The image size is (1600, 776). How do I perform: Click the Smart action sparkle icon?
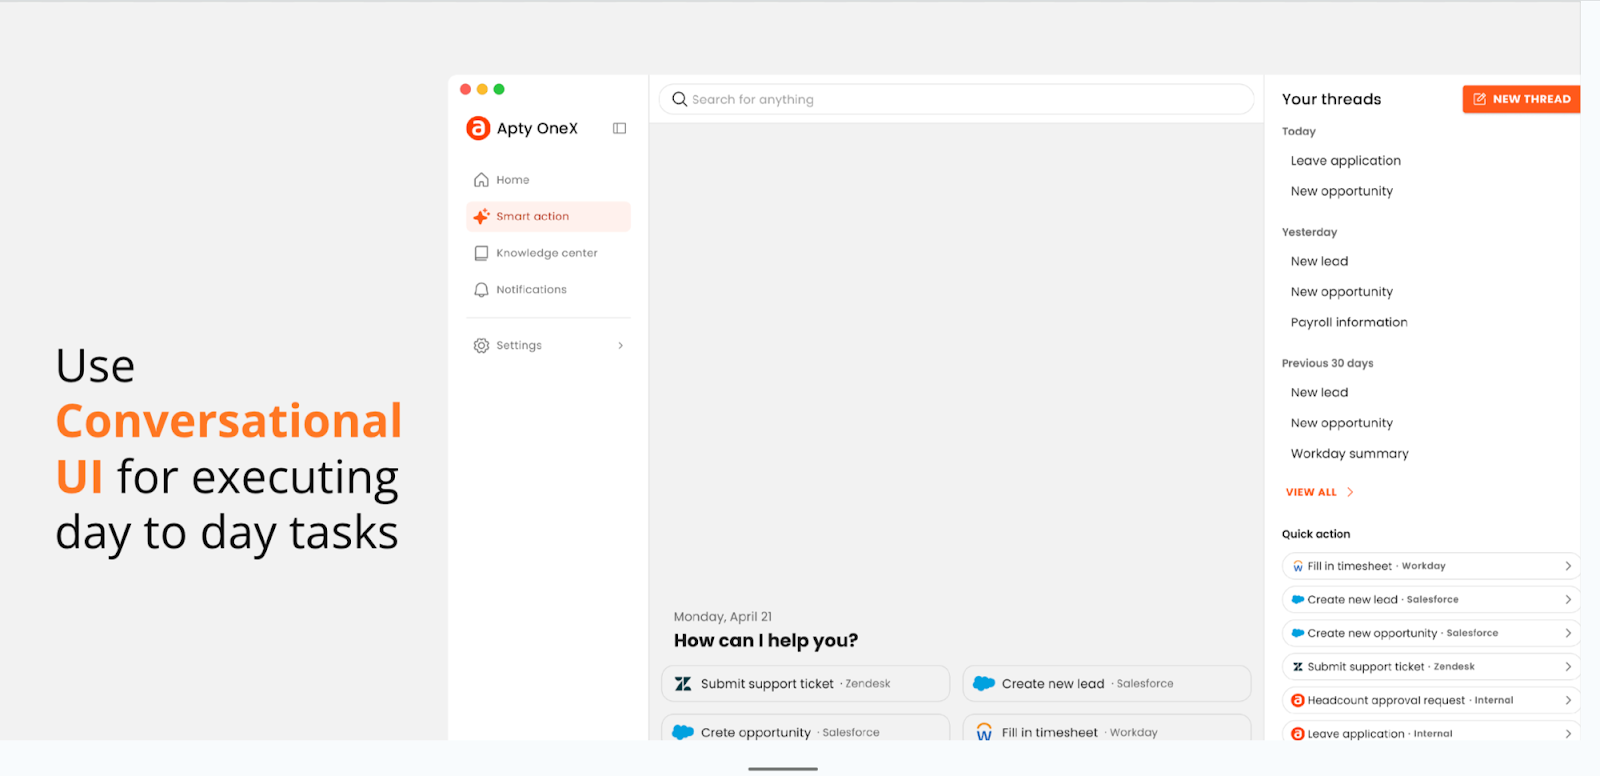(x=481, y=216)
